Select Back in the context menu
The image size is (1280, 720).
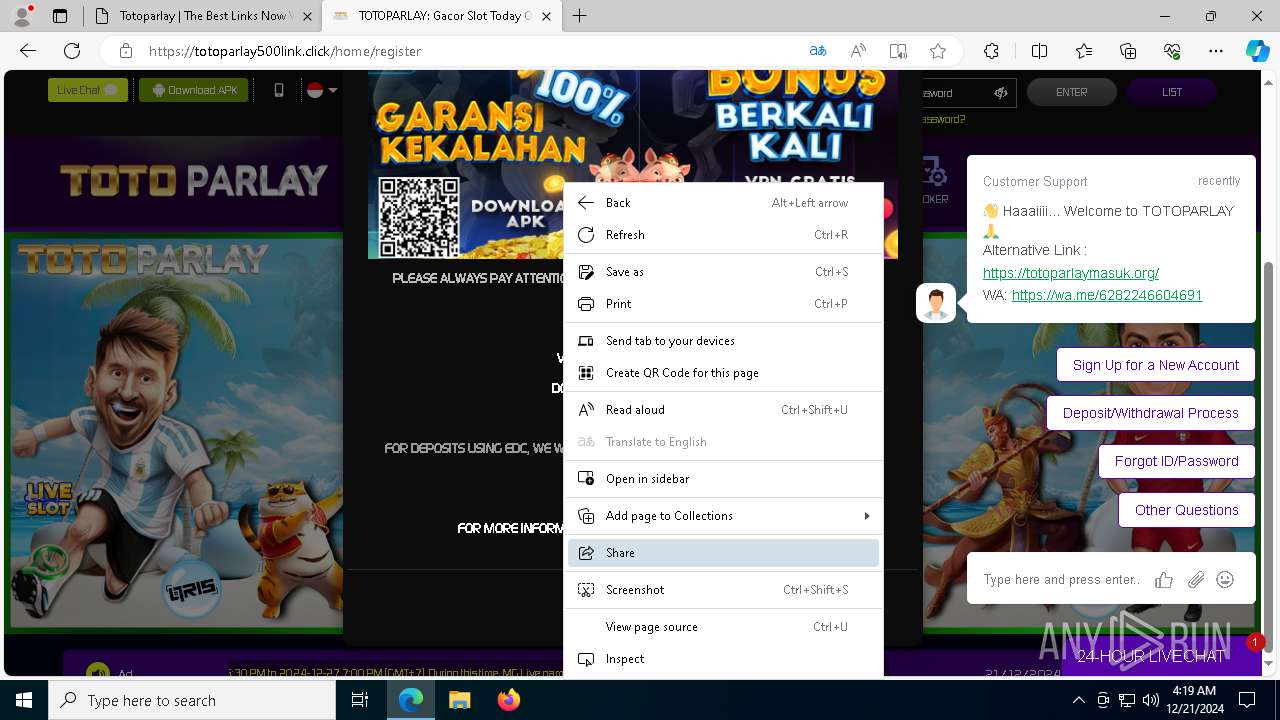tap(723, 203)
